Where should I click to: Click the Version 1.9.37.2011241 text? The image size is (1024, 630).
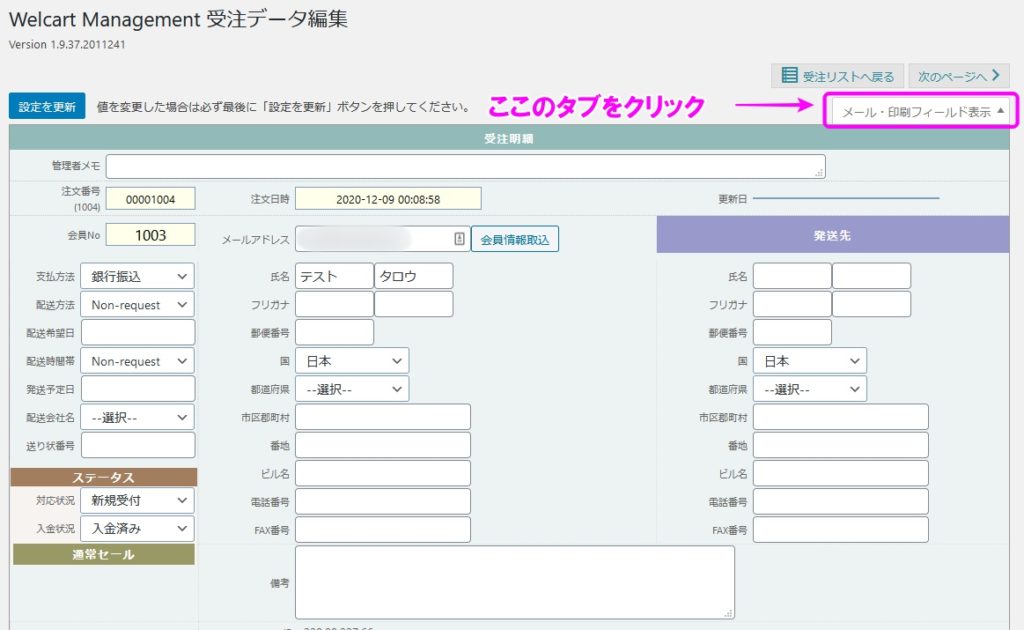click(67, 44)
